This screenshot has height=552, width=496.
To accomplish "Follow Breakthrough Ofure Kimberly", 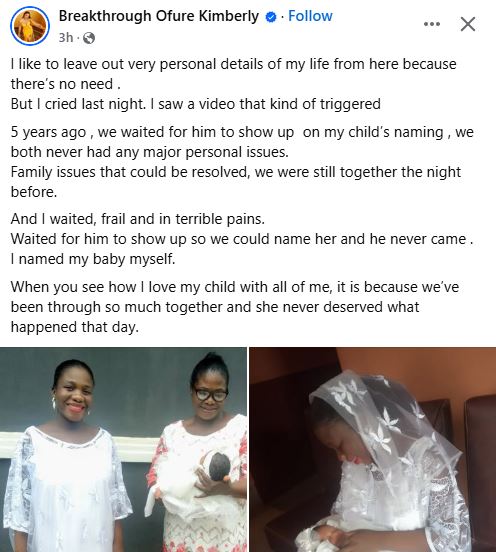I will 310,16.
